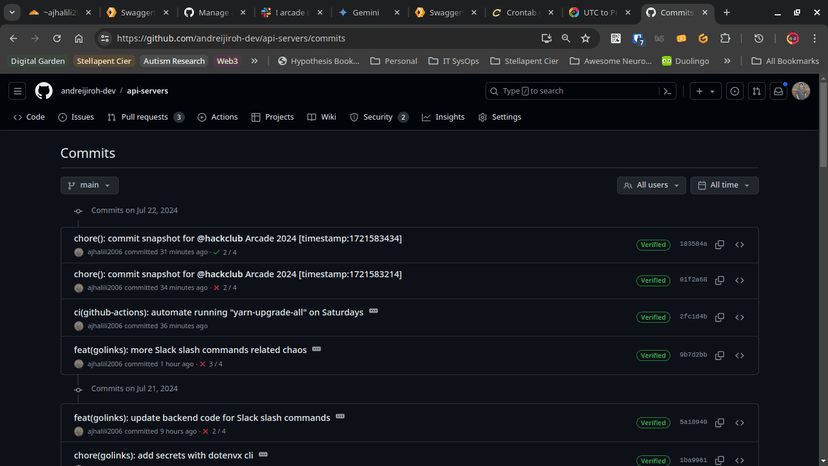Switch to the Pull requests tab
This screenshot has width=828, height=466.
[145, 117]
